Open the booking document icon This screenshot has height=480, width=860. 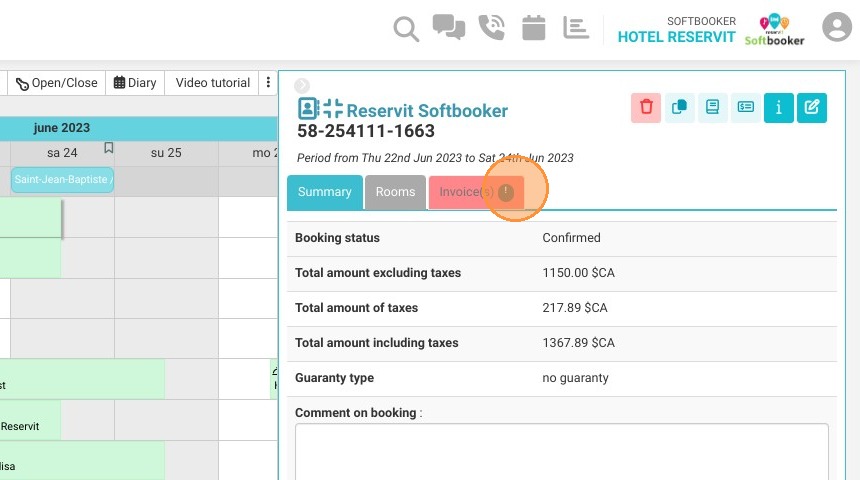click(x=712, y=108)
